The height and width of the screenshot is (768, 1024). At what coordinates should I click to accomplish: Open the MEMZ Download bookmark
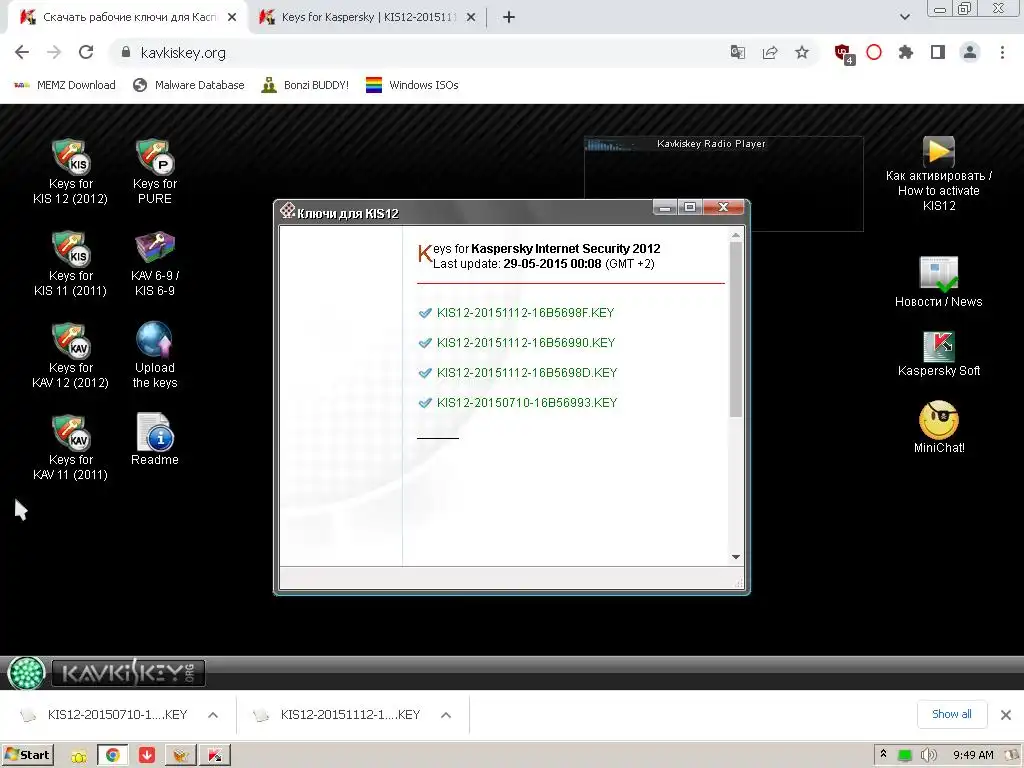tap(65, 85)
